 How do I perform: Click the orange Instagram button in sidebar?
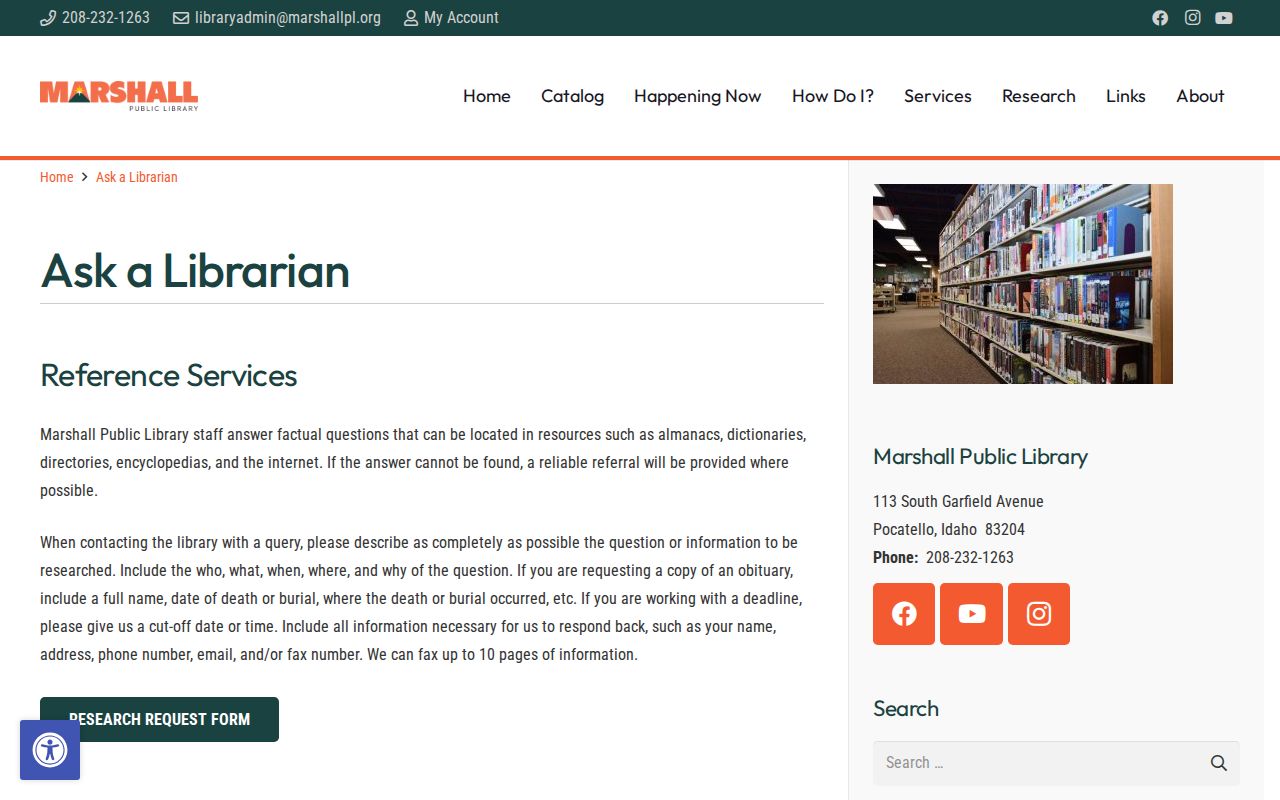coord(1039,614)
